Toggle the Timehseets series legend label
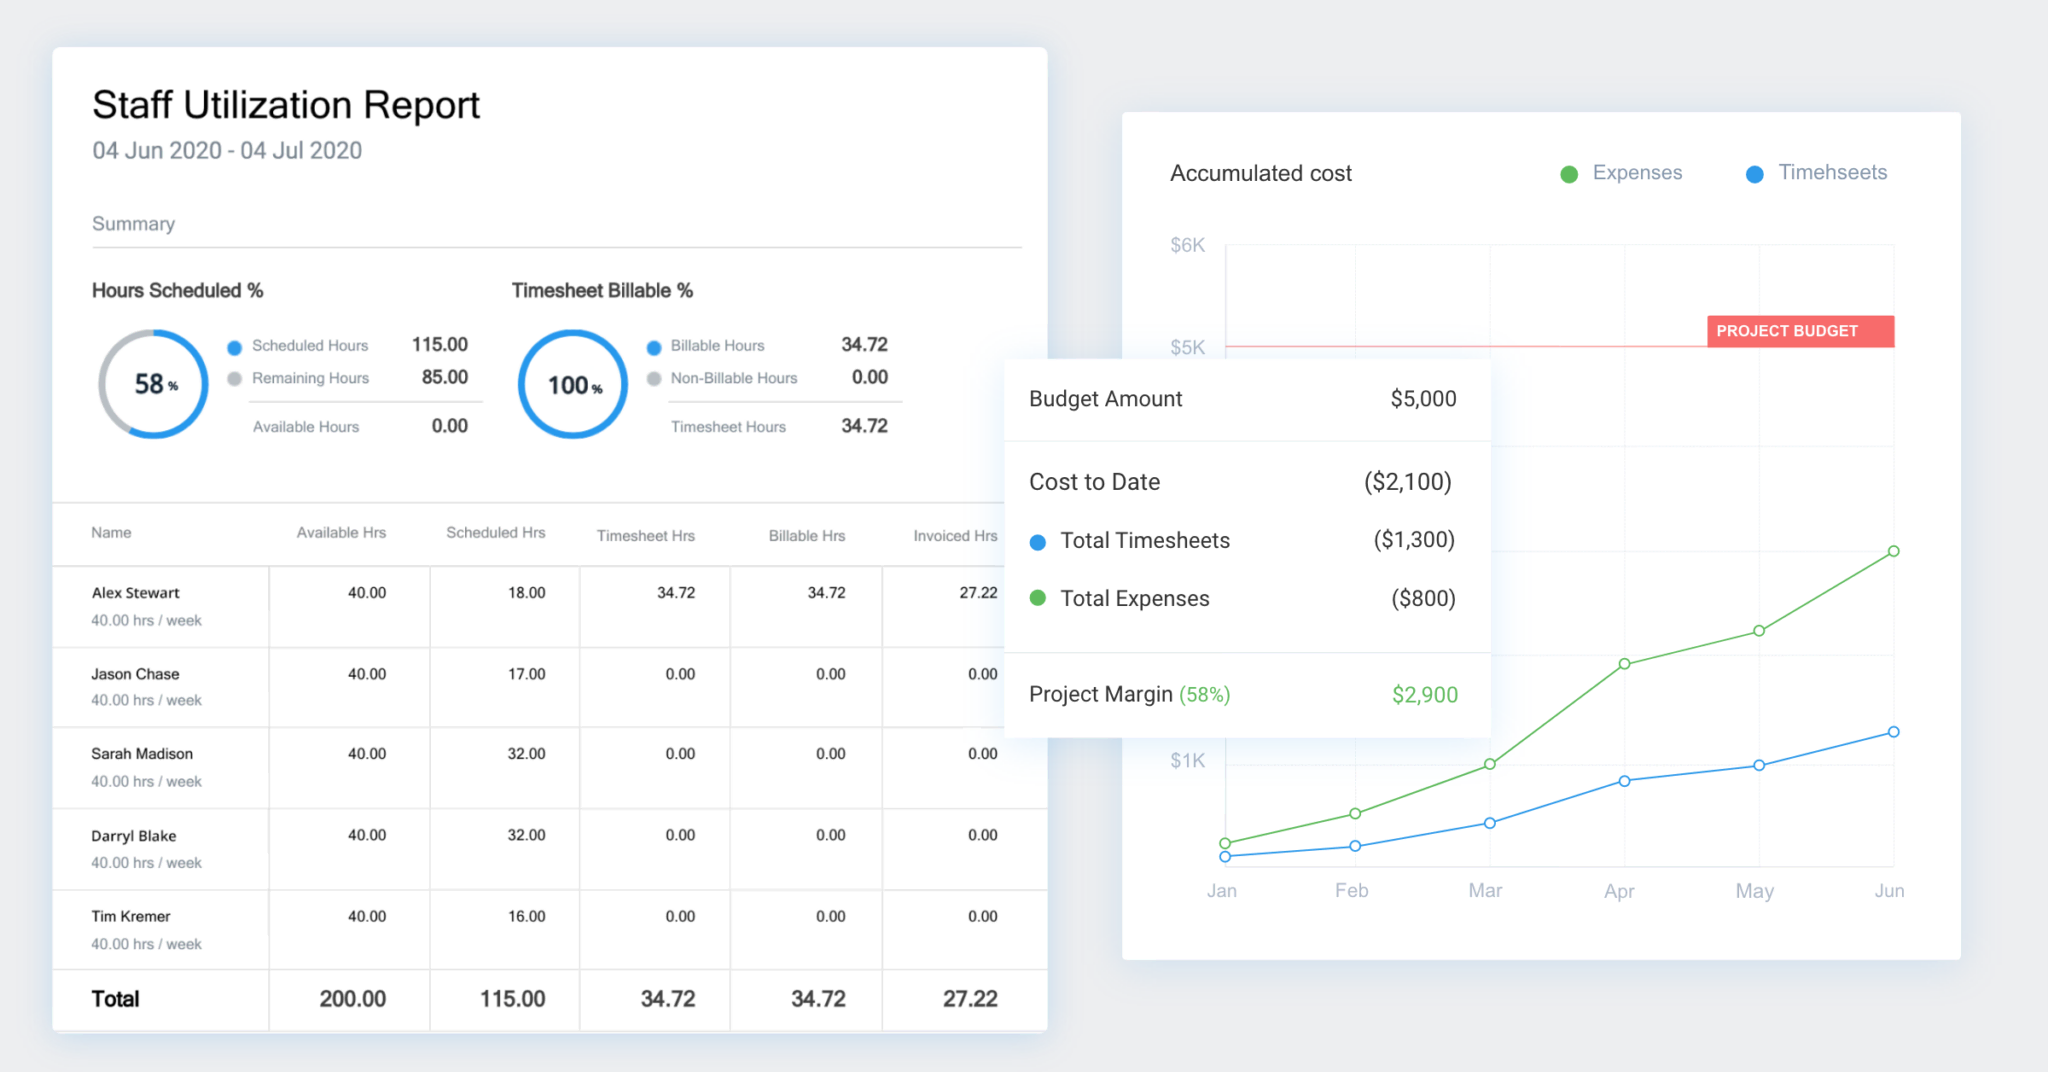The width and height of the screenshot is (2048, 1072). (1832, 173)
